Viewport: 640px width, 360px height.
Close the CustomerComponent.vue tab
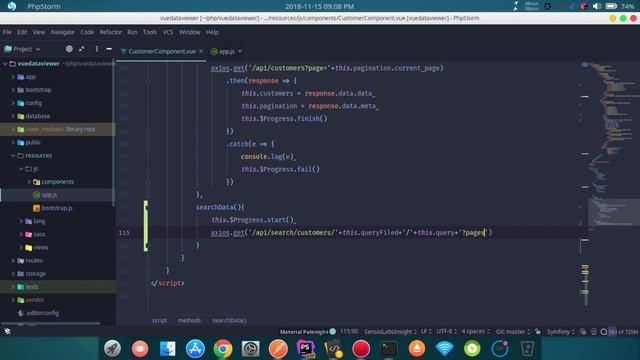[201, 51]
